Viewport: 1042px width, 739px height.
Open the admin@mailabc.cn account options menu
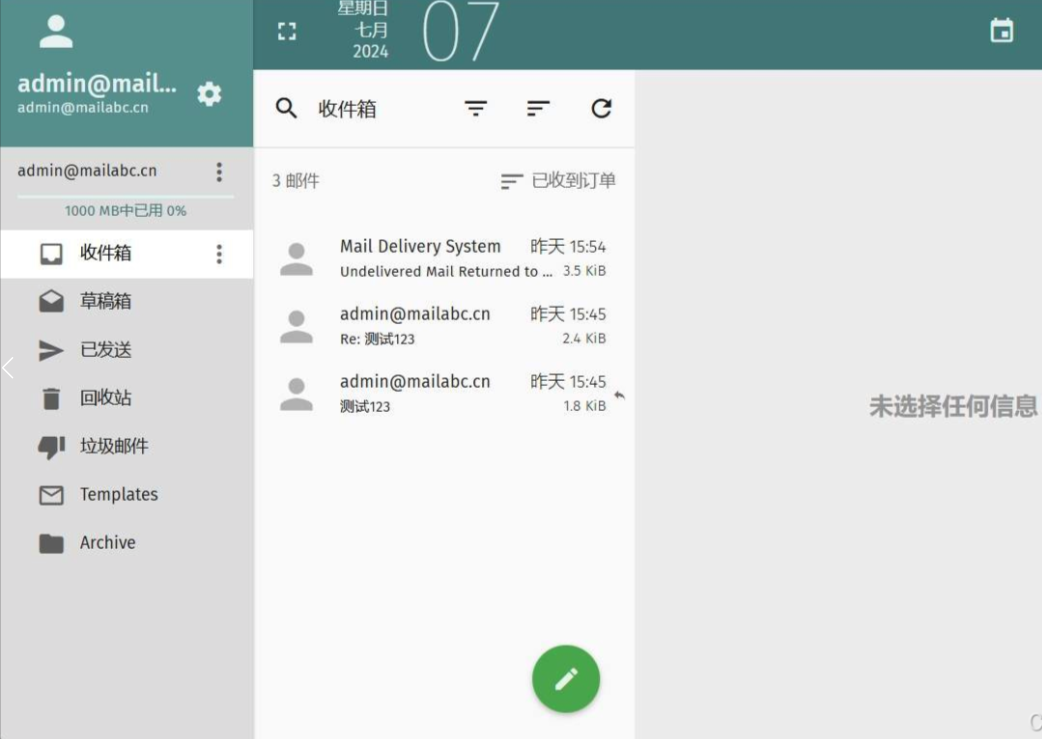pos(219,172)
